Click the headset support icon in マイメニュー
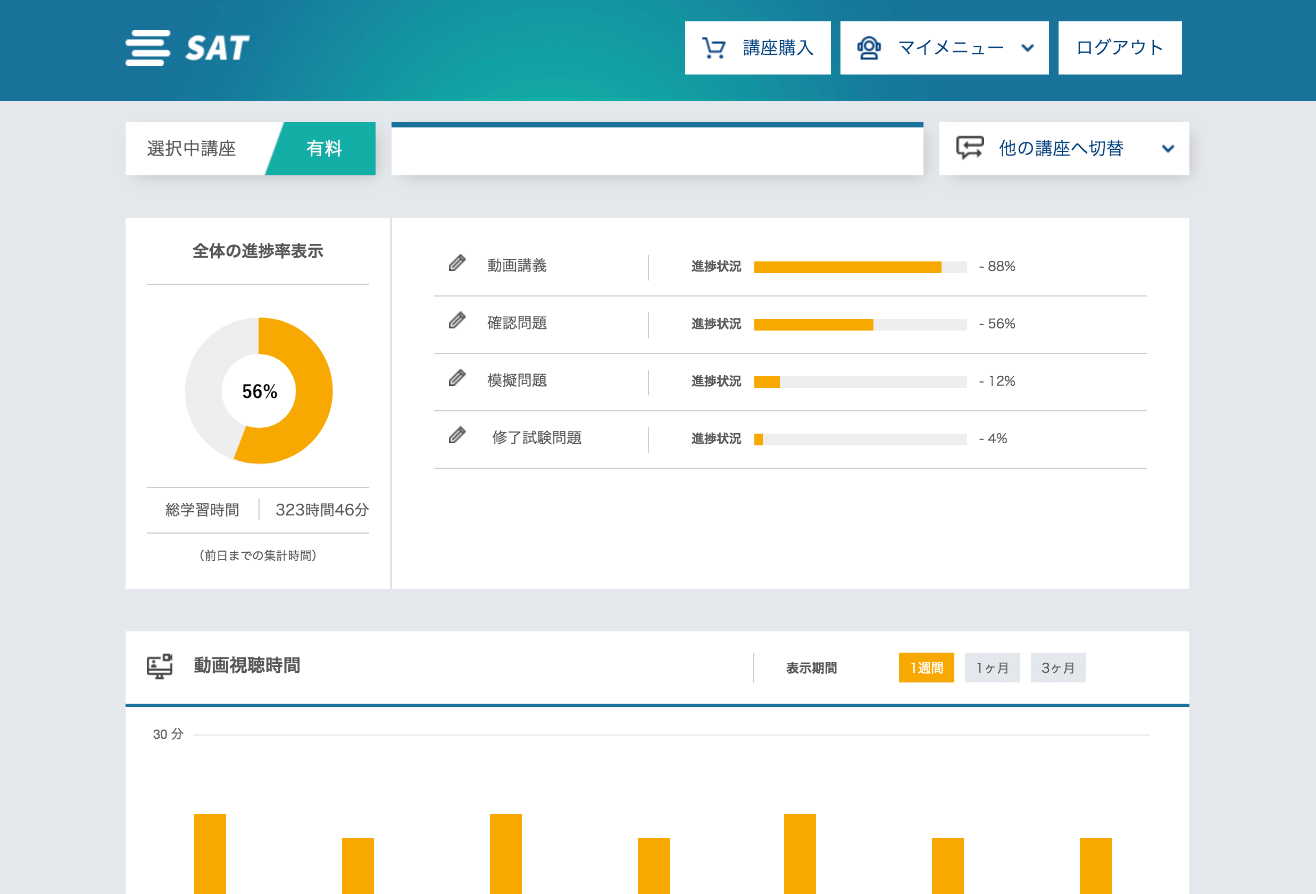 pyautogui.click(x=869, y=48)
